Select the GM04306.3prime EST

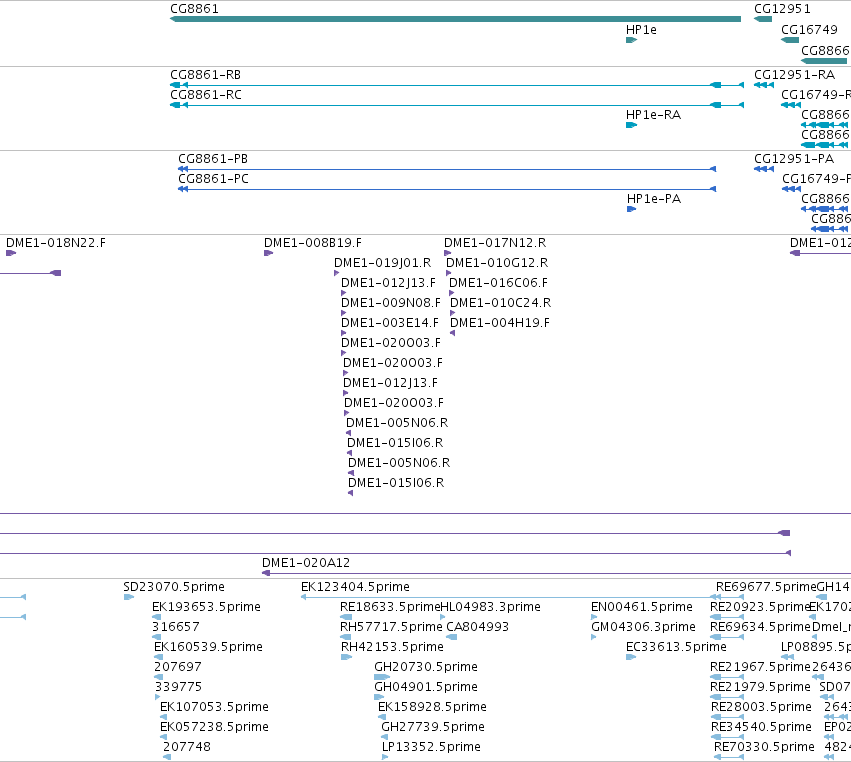click(x=594, y=637)
